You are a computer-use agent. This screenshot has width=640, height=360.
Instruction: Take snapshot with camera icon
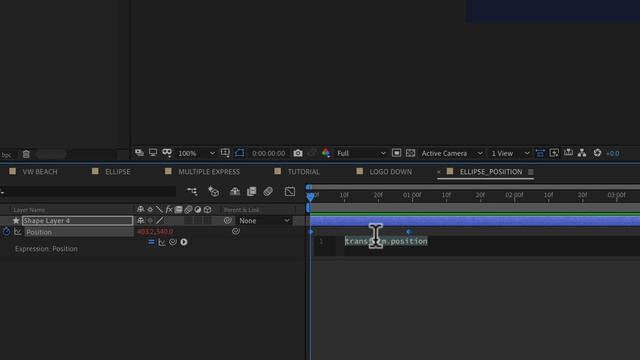pyautogui.click(x=298, y=153)
